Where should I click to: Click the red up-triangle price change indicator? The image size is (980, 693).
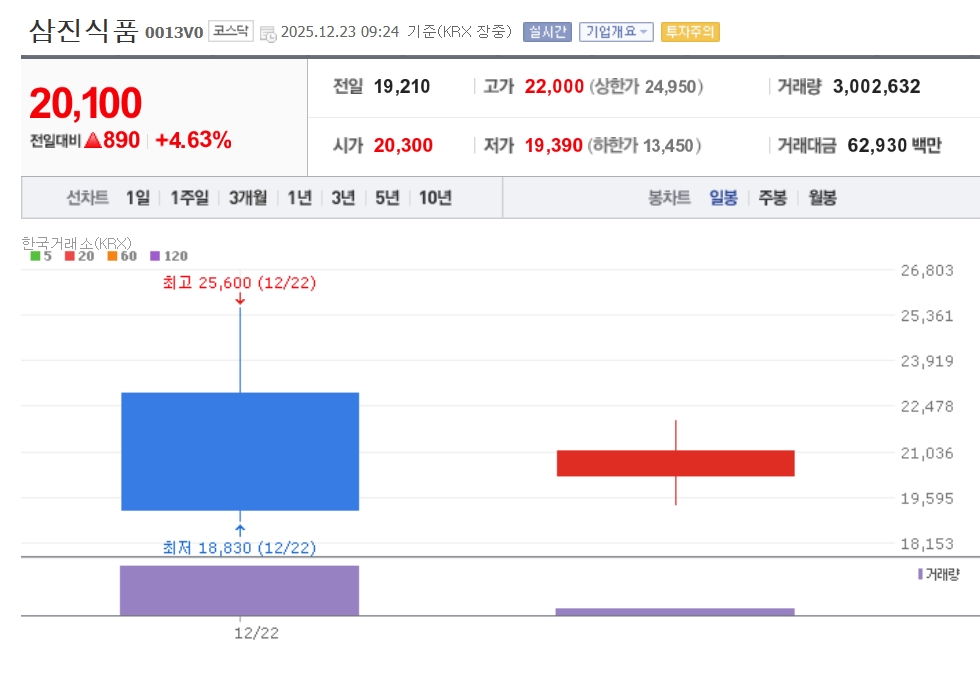pyautogui.click(x=93, y=141)
